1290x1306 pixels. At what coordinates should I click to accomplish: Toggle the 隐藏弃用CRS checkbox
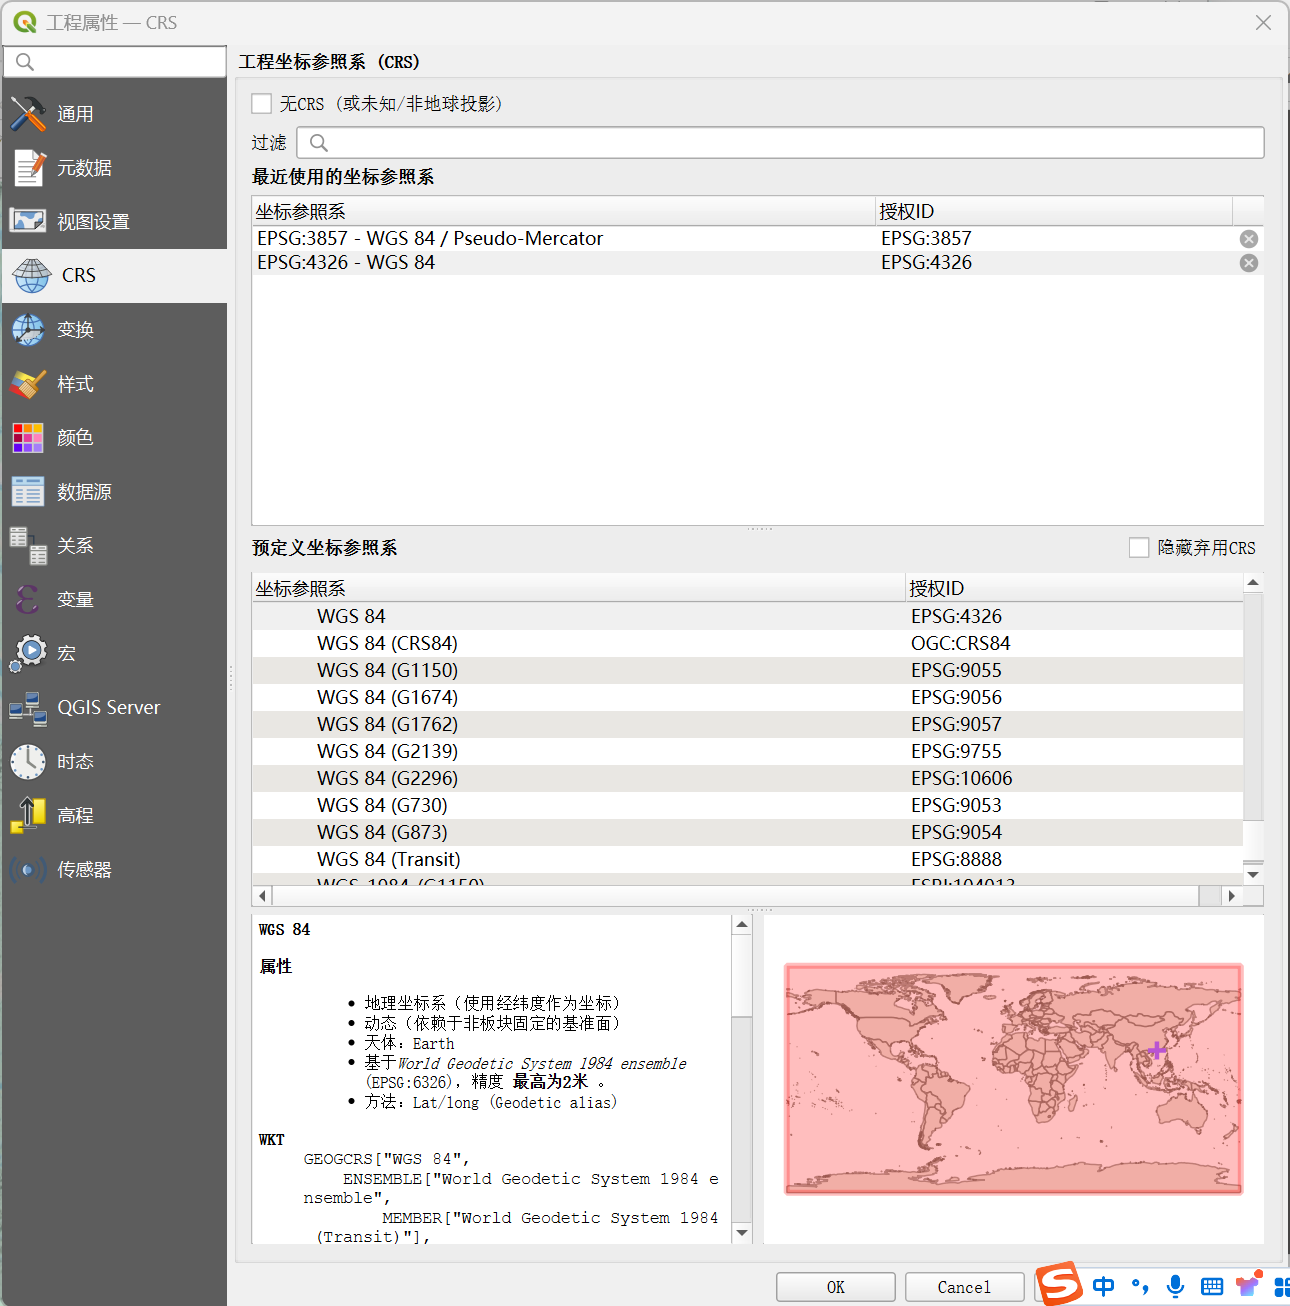pyautogui.click(x=1139, y=548)
